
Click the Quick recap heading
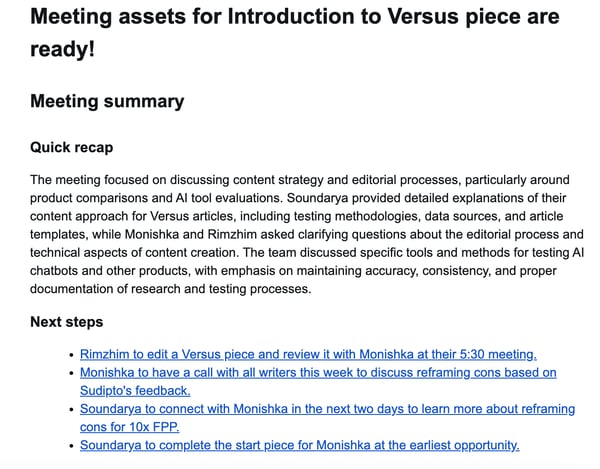pos(71,147)
